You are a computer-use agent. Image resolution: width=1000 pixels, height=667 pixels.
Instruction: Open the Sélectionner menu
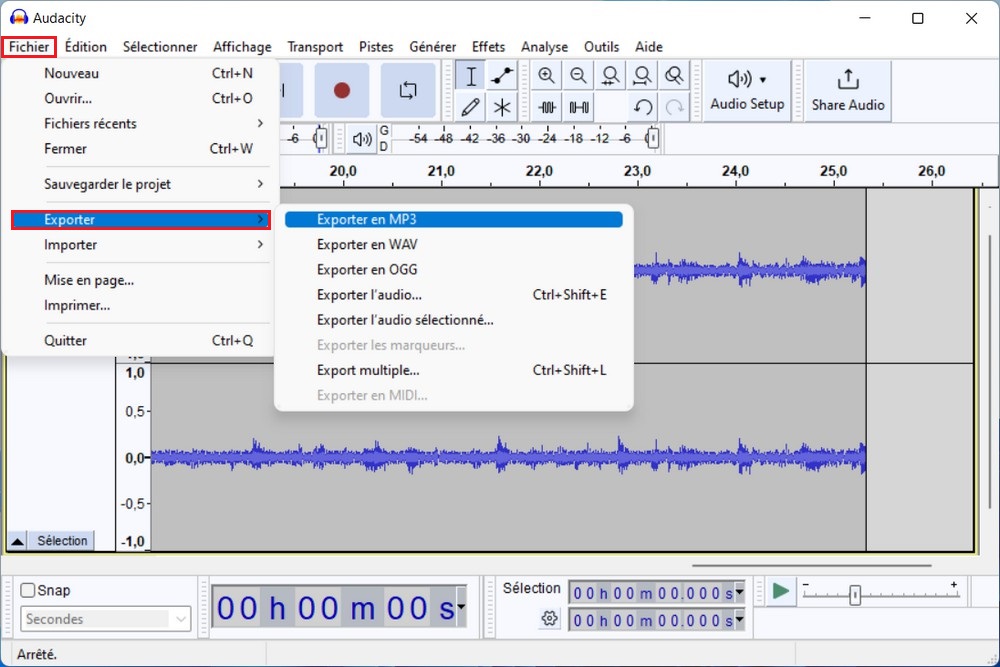point(159,47)
